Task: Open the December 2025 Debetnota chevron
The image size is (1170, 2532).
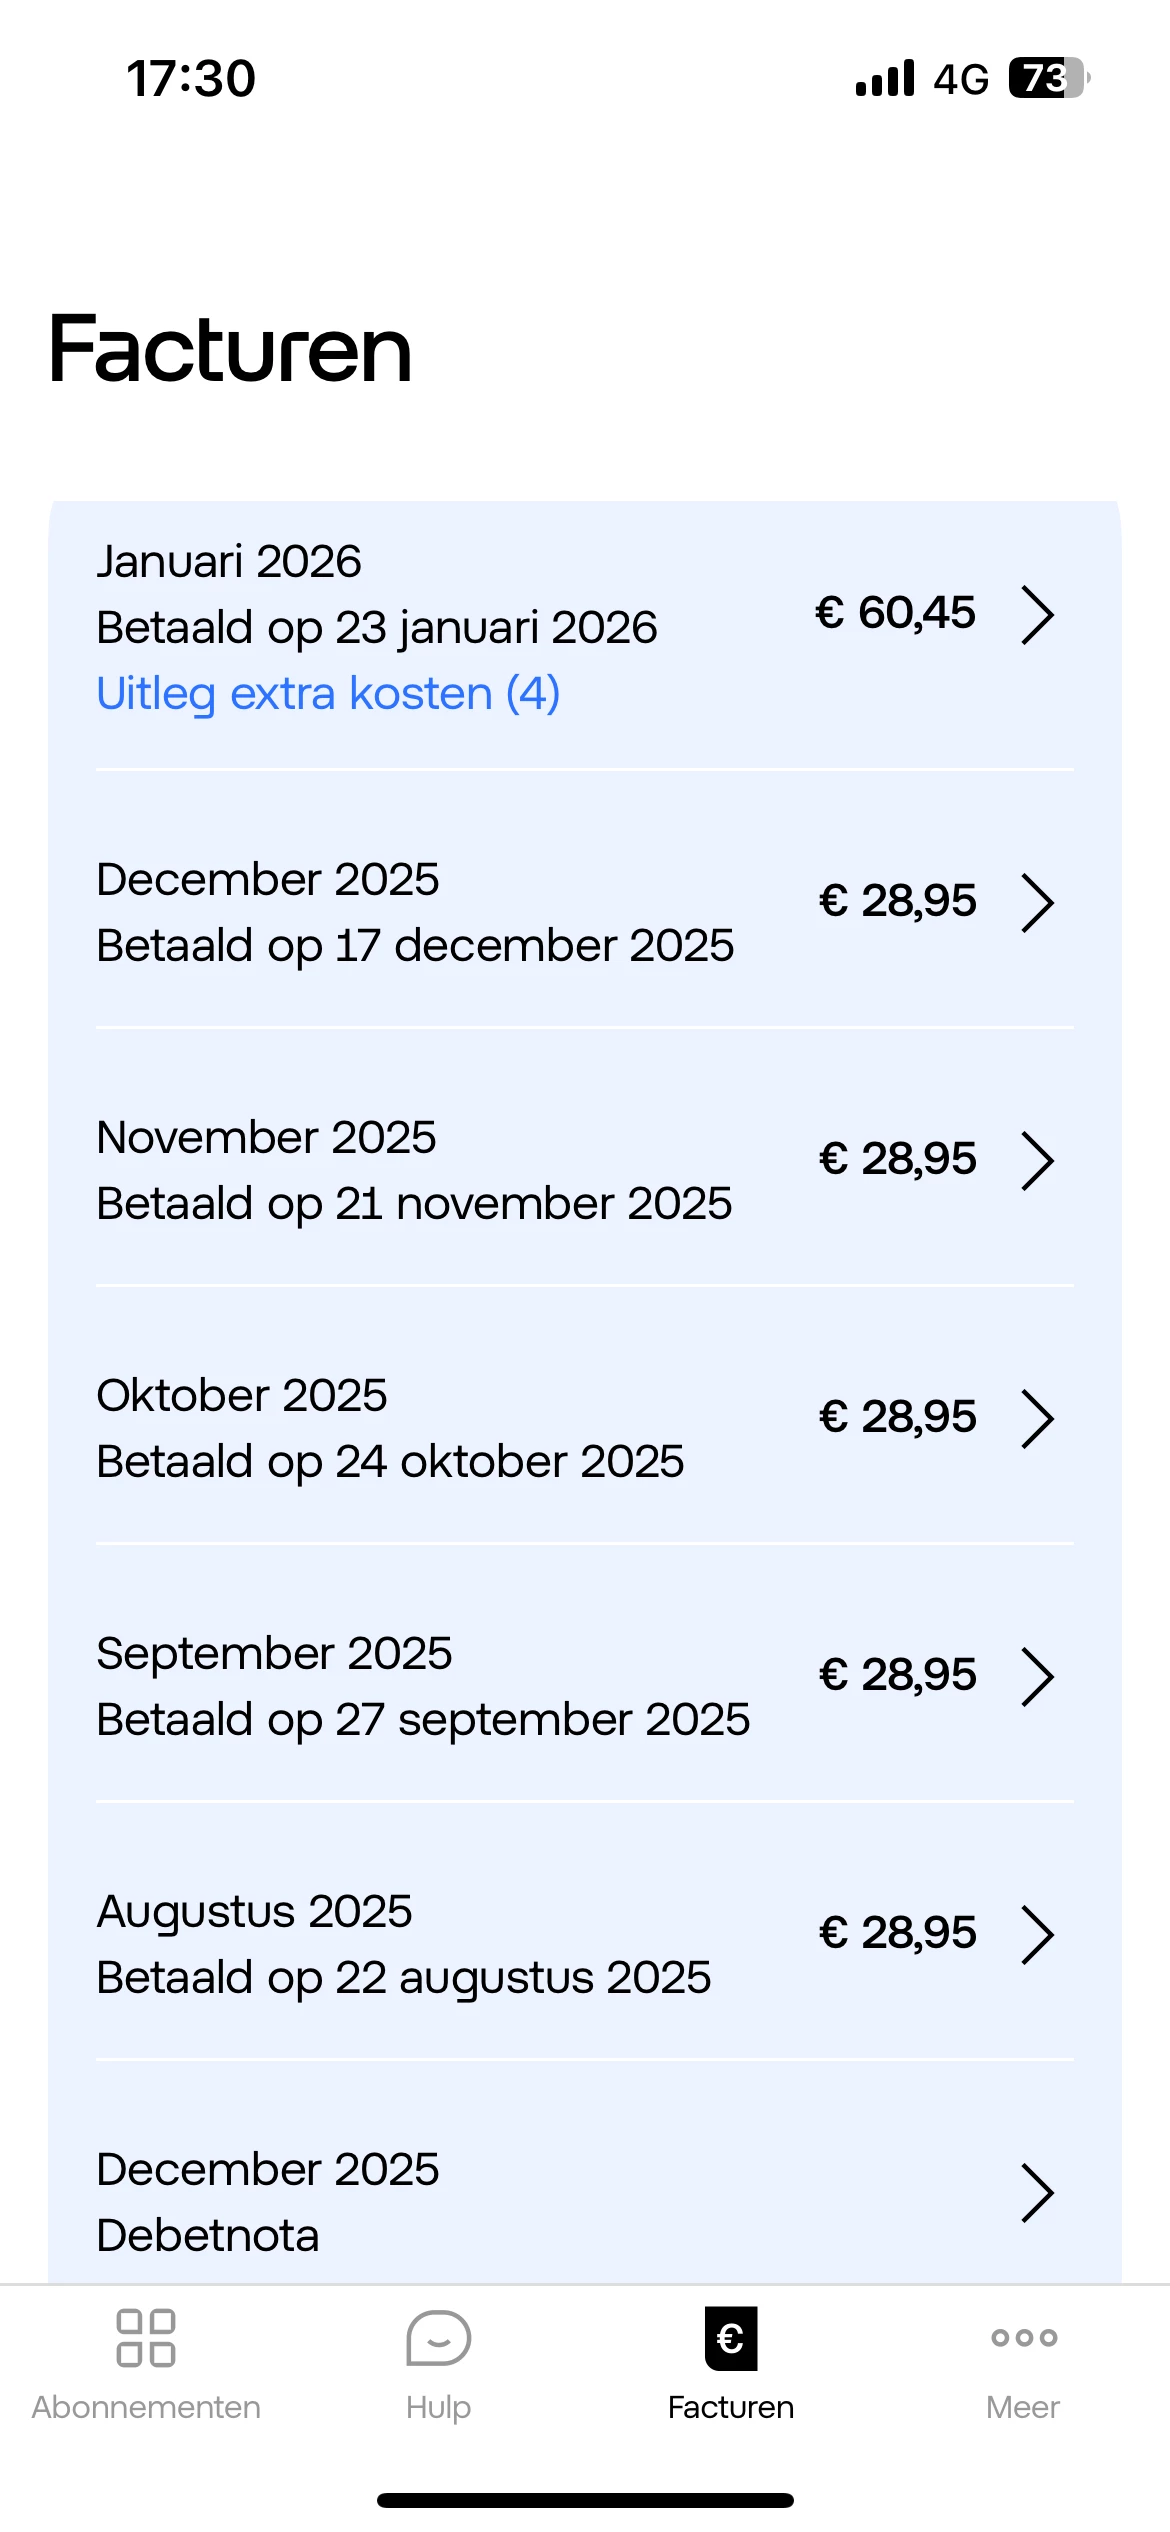Action: click(1038, 2193)
